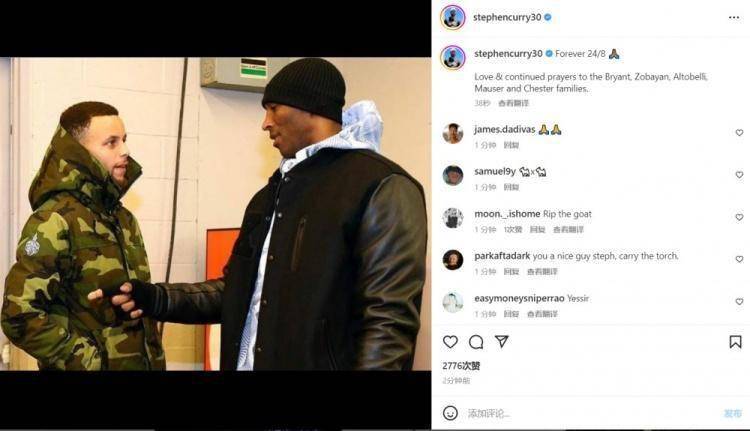Show translation of the post caption

(x=513, y=103)
